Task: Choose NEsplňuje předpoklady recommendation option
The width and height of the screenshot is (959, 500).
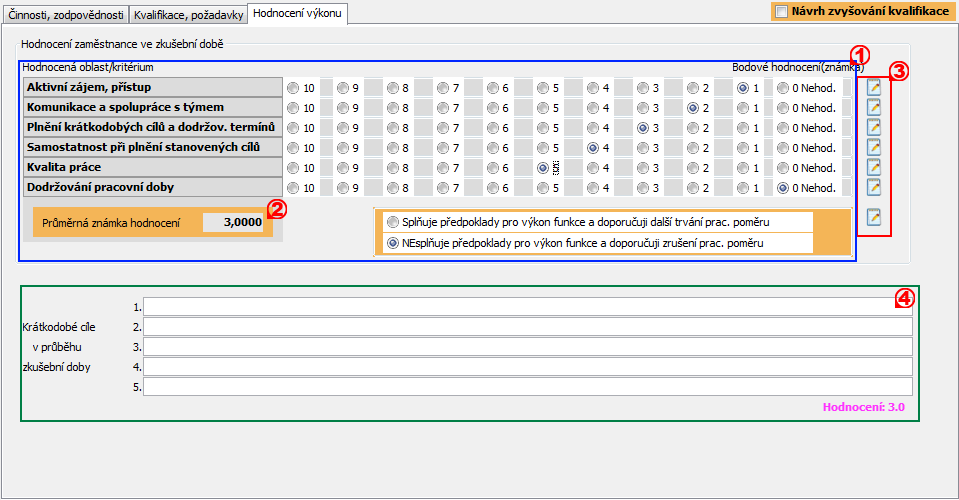Action: [393, 242]
